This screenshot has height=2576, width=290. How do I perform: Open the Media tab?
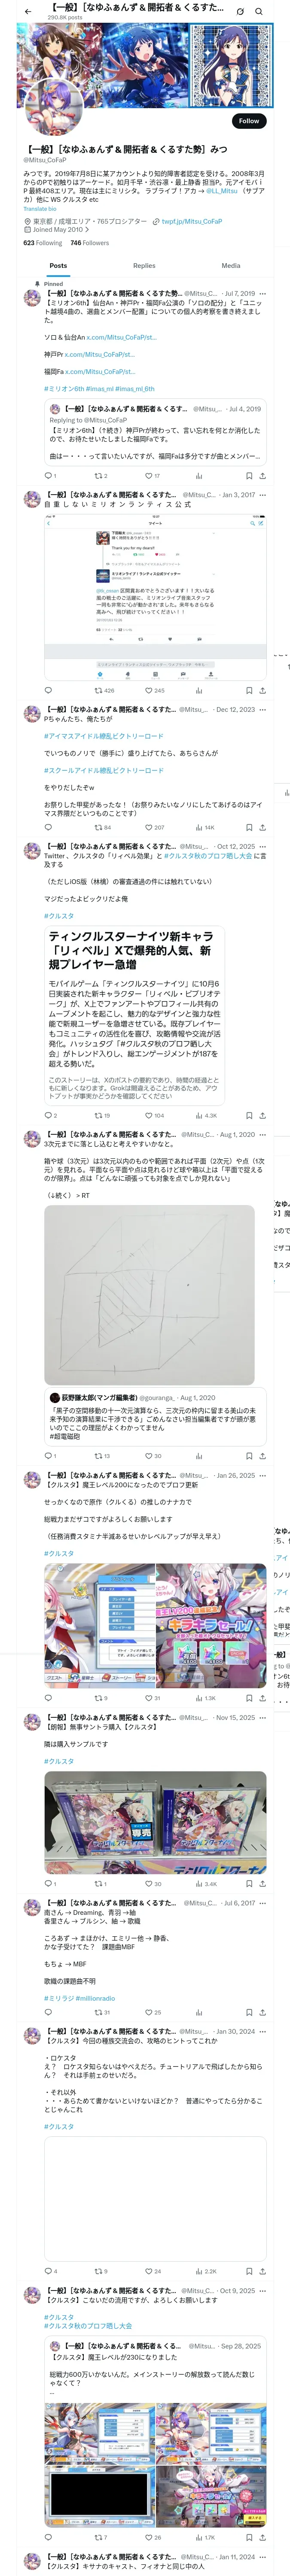click(x=231, y=266)
